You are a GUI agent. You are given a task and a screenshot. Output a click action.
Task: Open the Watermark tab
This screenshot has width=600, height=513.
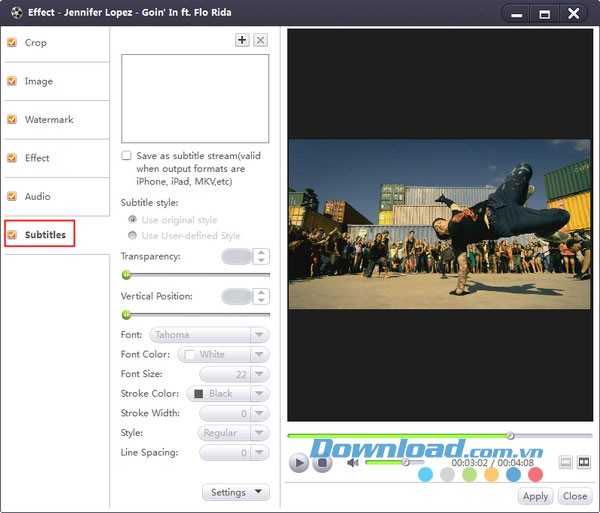tap(49, 119)
